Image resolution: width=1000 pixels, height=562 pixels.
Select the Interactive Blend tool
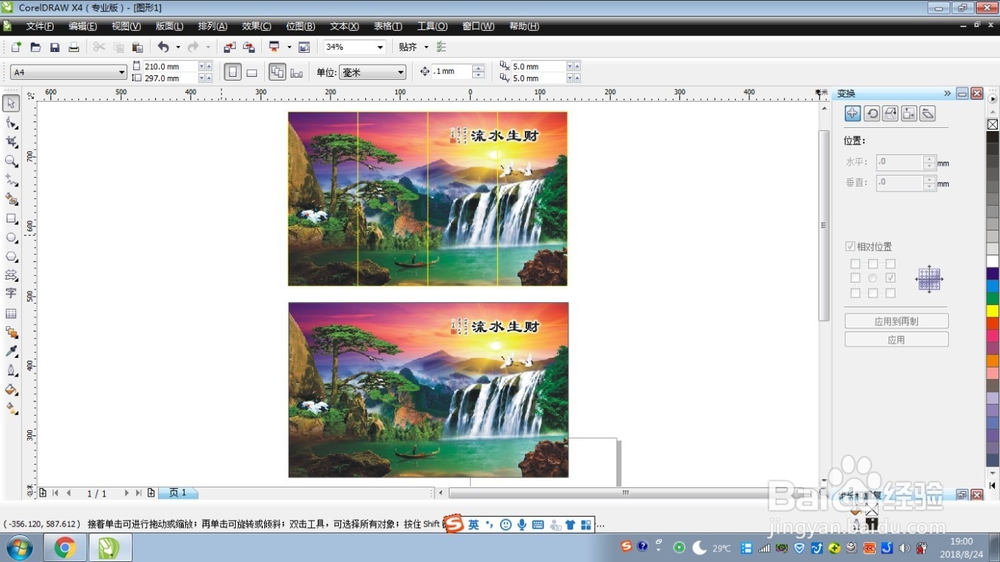pyautogui.click(x=11, y=332)
